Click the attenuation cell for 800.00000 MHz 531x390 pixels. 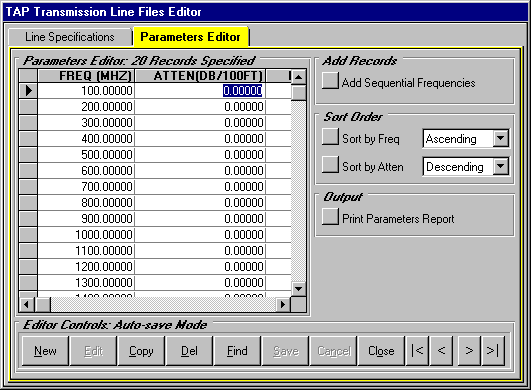tap(200, 202)
